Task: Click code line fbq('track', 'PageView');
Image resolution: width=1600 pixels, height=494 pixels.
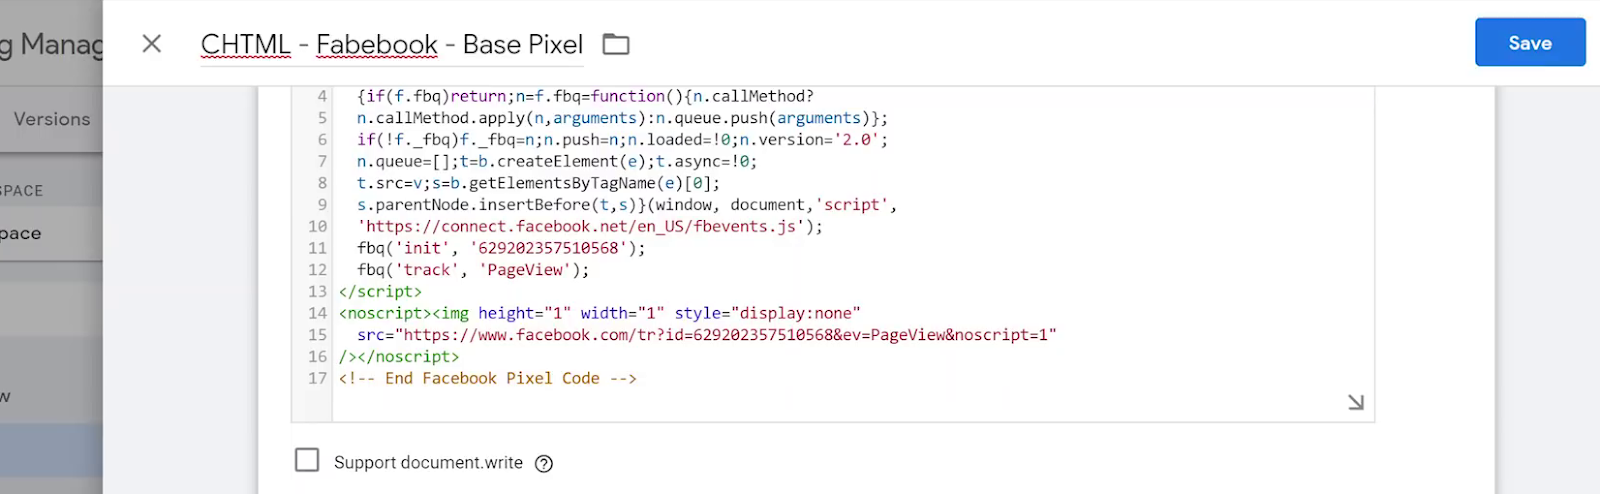Action: [x=473, y=270]
